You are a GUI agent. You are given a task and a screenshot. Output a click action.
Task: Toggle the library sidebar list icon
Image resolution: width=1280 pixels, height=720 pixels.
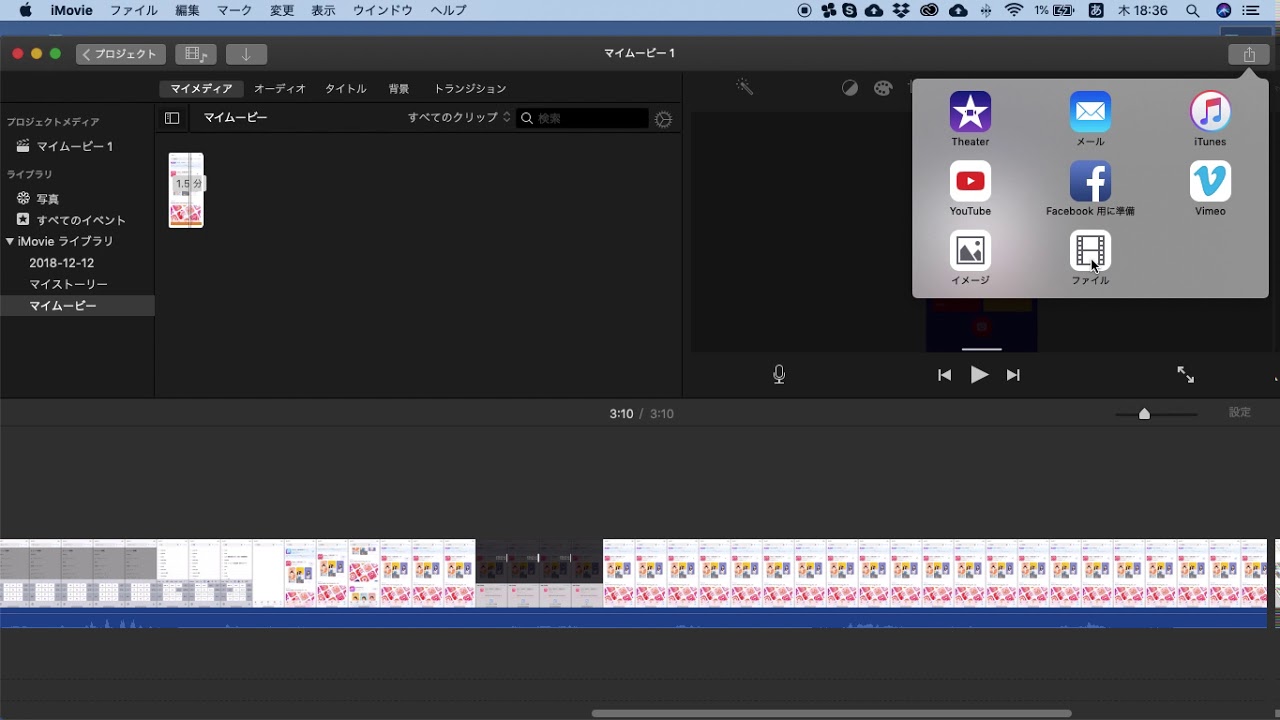(x=172, y=118)
